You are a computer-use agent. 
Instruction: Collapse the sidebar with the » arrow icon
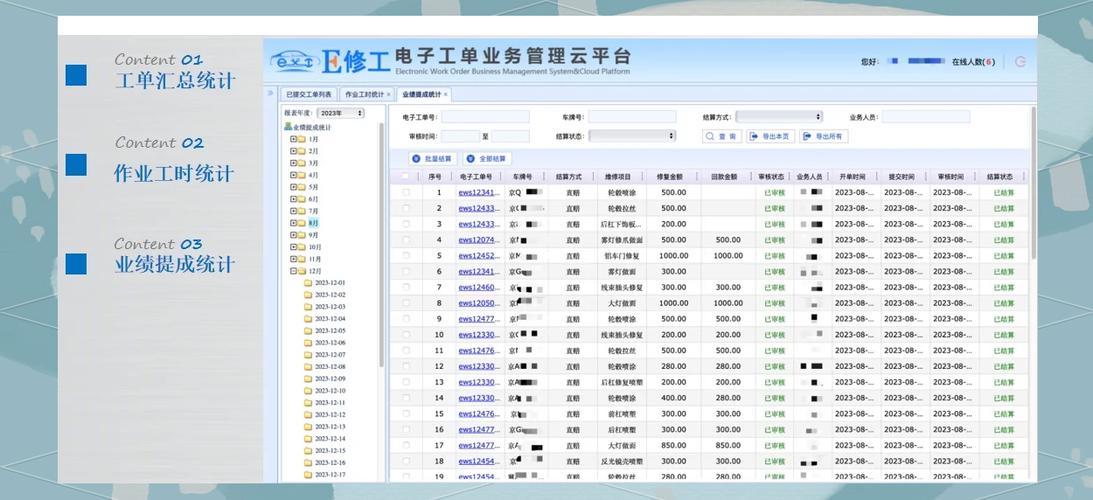click(270, 93)
